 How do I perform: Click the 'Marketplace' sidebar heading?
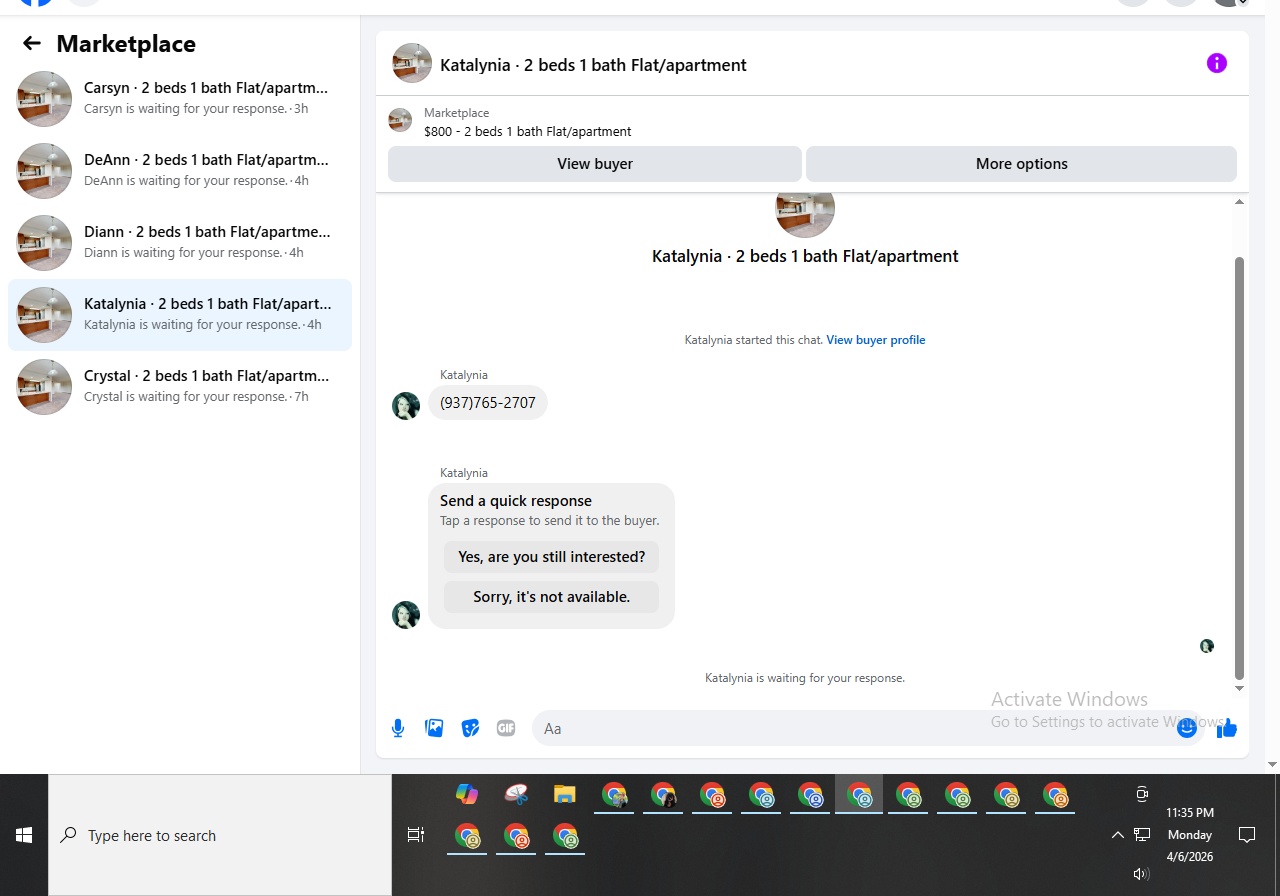point(126,43)
